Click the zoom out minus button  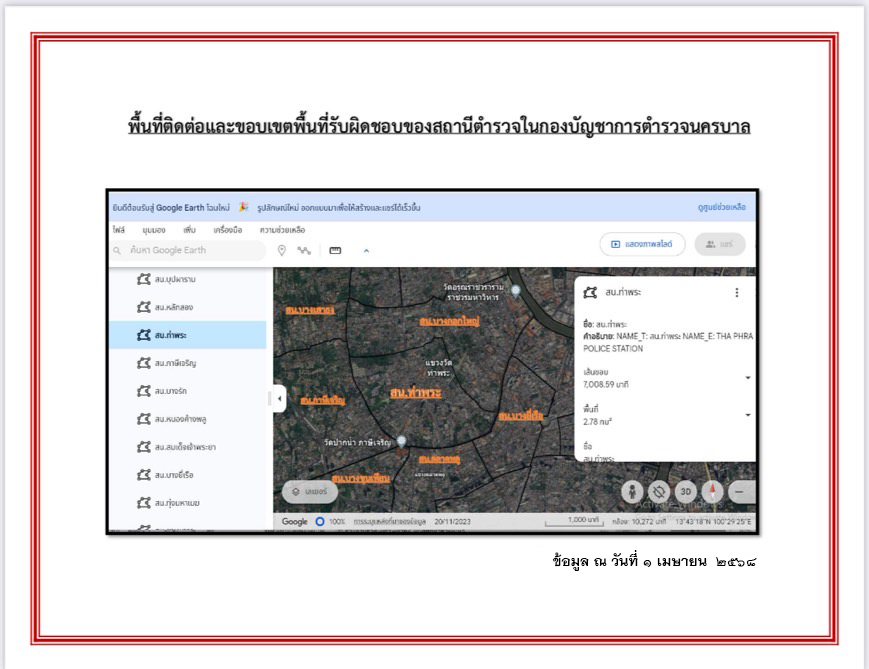(740, 492)
